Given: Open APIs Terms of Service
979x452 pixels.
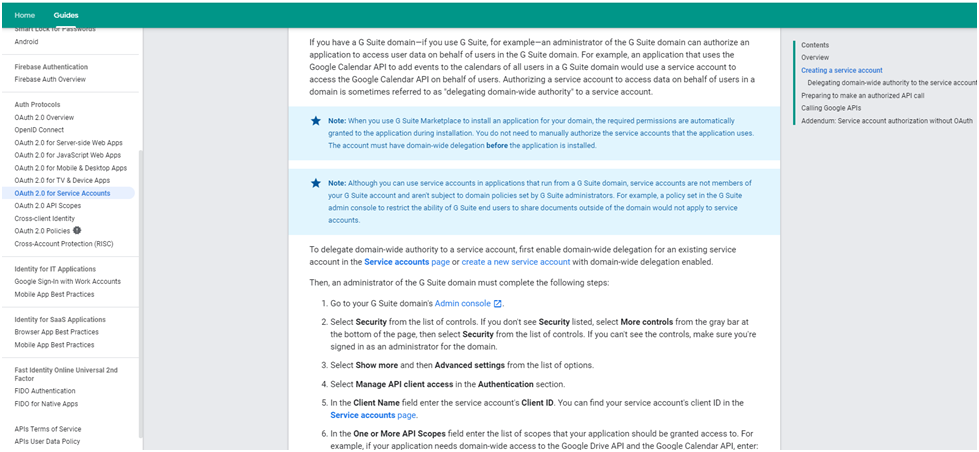Looking at the screenshot, I should click(47, 429).
